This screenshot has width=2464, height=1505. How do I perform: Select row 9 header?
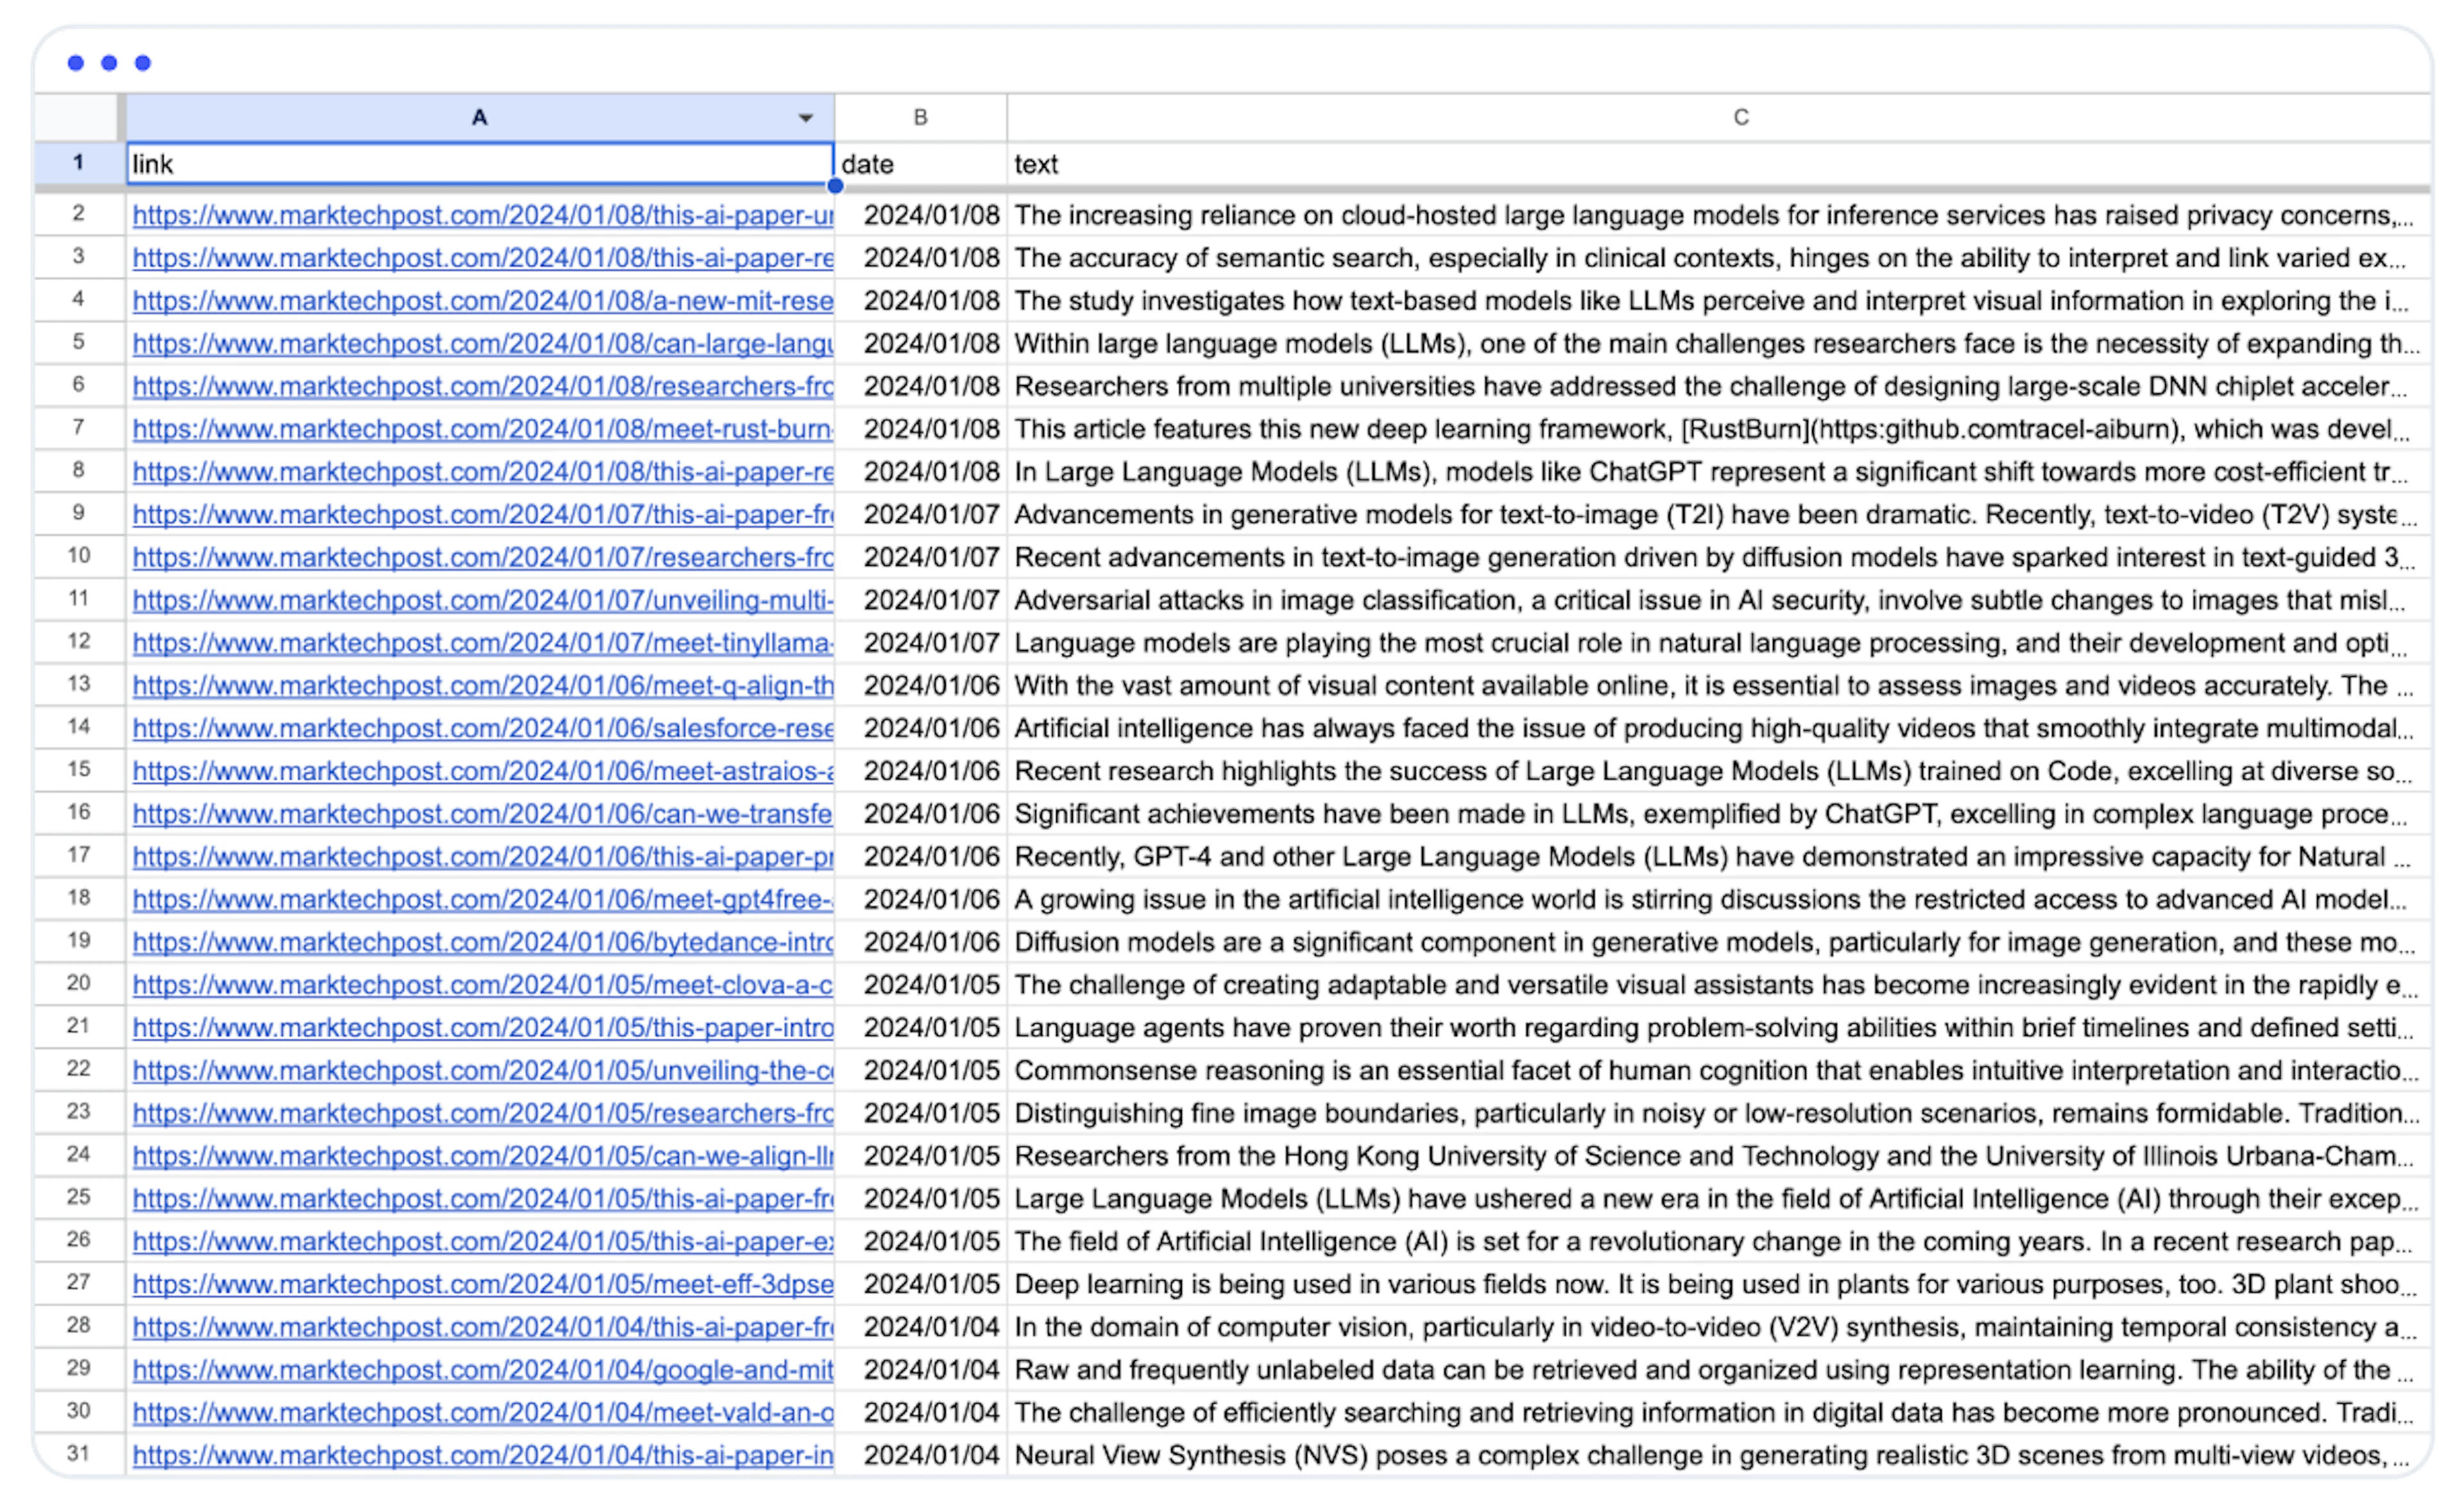pos(78,513)
